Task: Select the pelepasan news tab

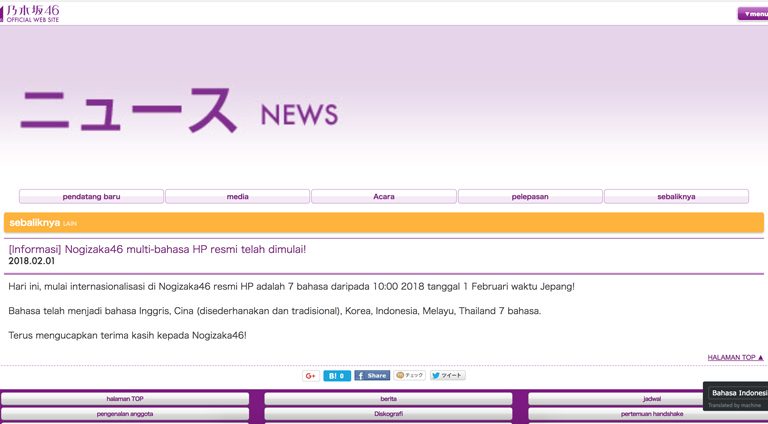Action: pos(530,196)
